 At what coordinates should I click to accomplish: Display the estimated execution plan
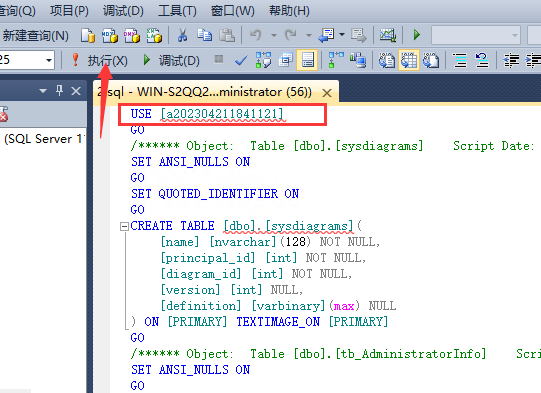pos(263,60)
